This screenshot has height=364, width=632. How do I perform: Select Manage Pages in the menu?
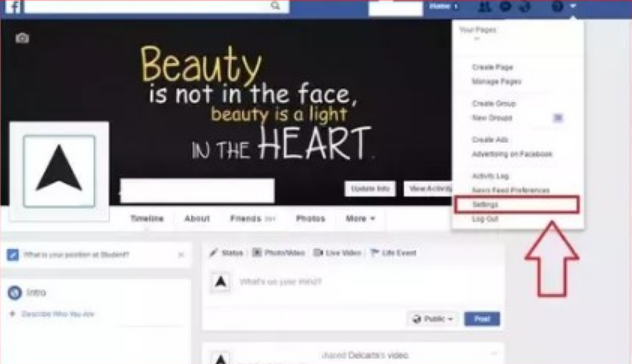coord(497,81)
